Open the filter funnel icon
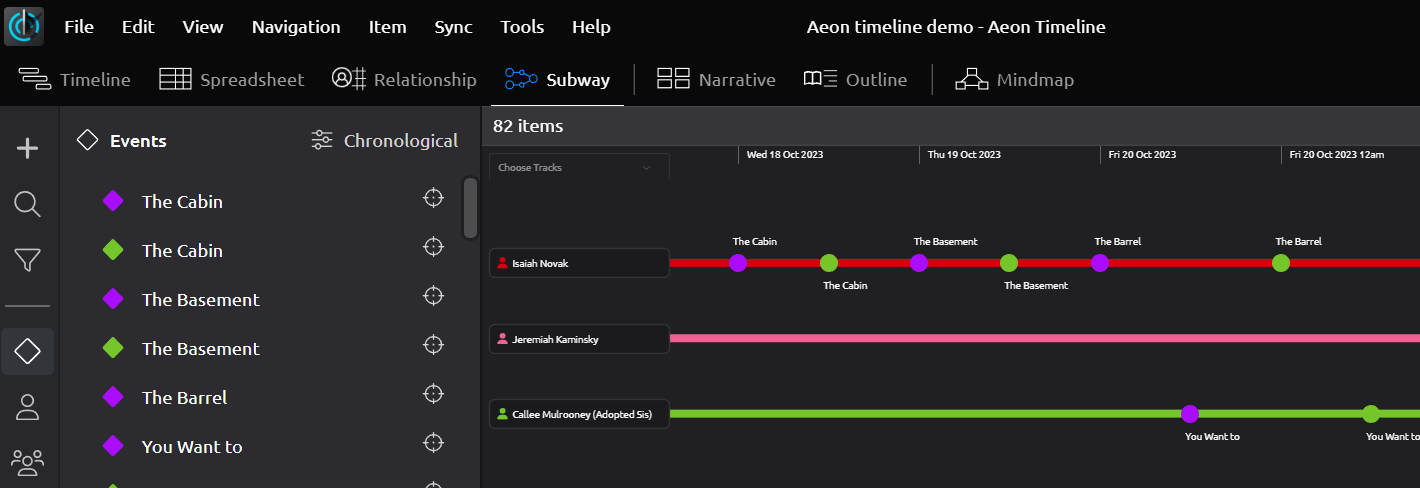 coord(28,261)
